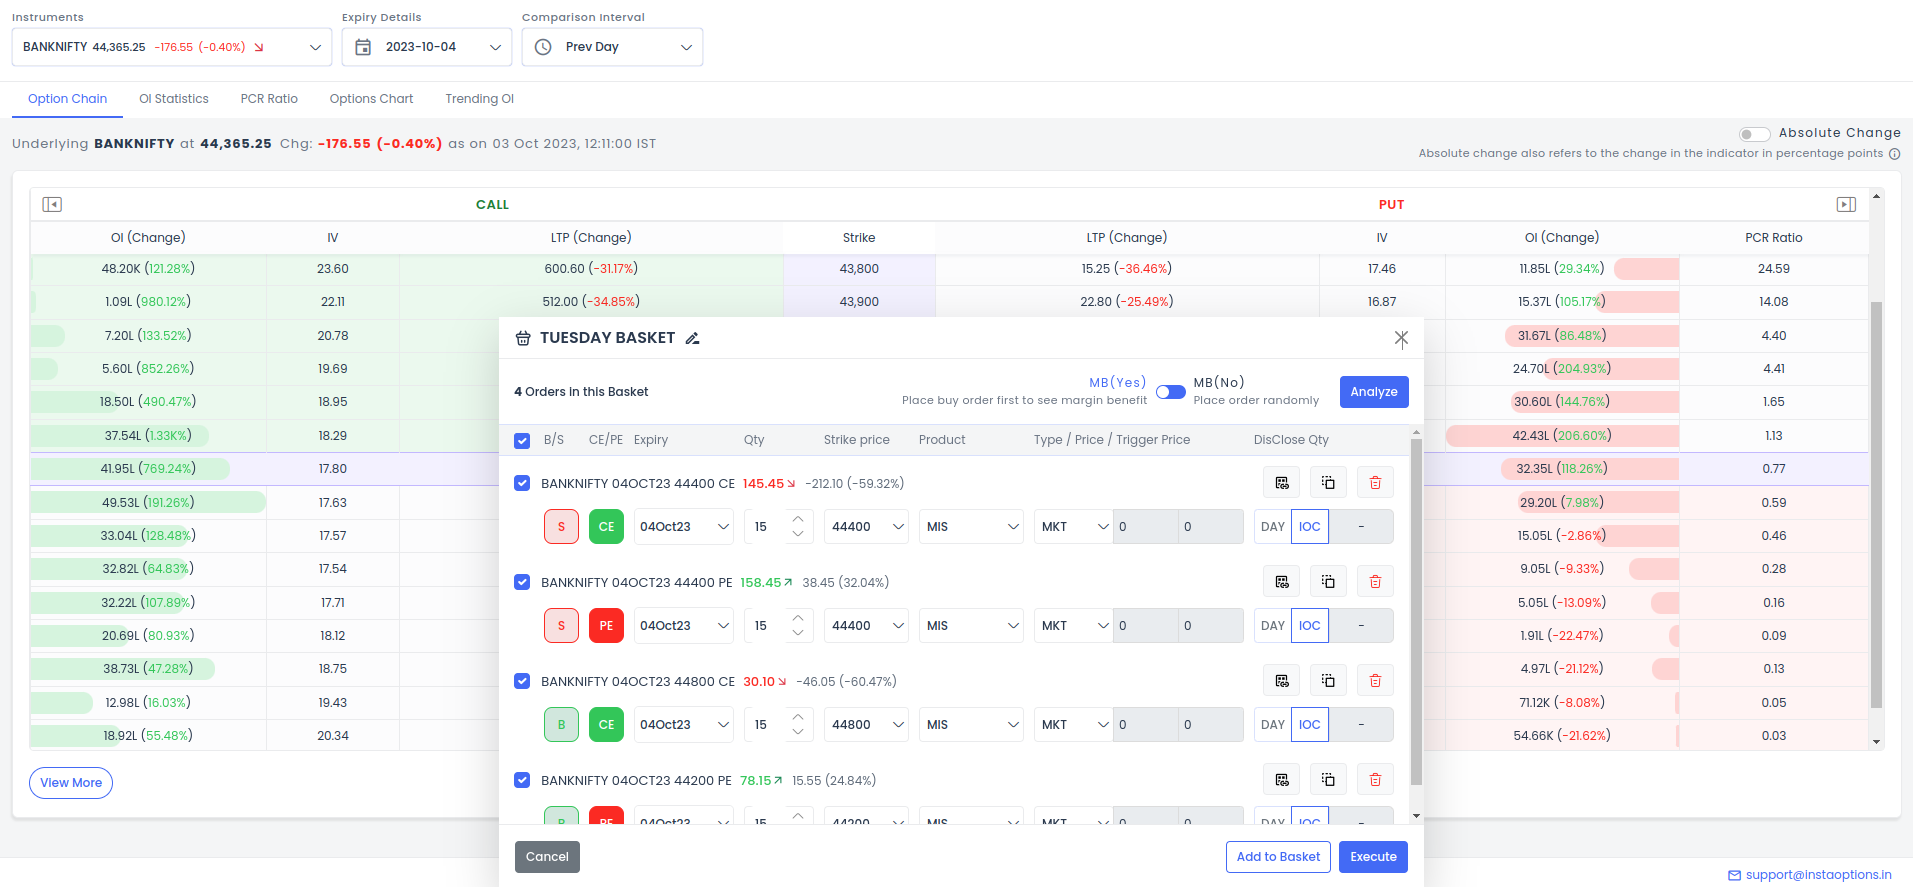Toggle CE option type on 44800 CE order
Image resolution: width=1913 pixels, height=887 pixels.
pyautogui.click(x=606, y=725)
